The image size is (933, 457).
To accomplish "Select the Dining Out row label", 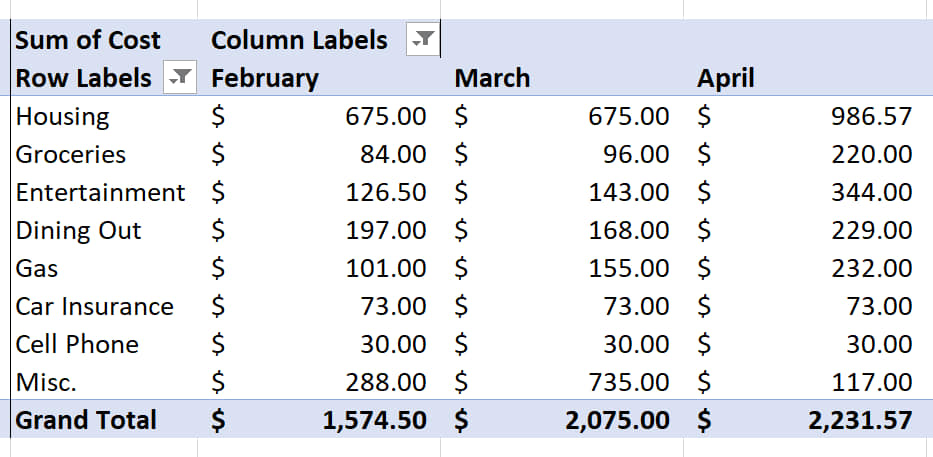I will click(79, 231).
